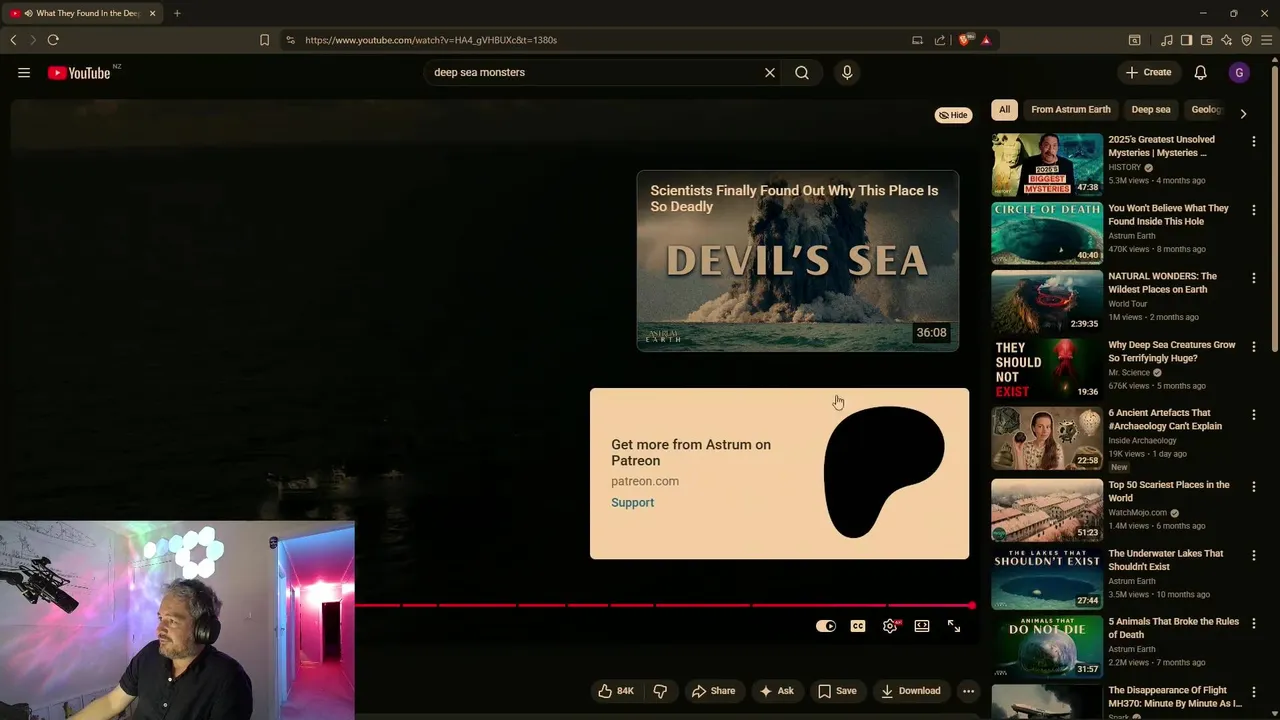1280x720 pixels.
Task: Select the Deep sea filter chip
Action: coord(1151,110)
